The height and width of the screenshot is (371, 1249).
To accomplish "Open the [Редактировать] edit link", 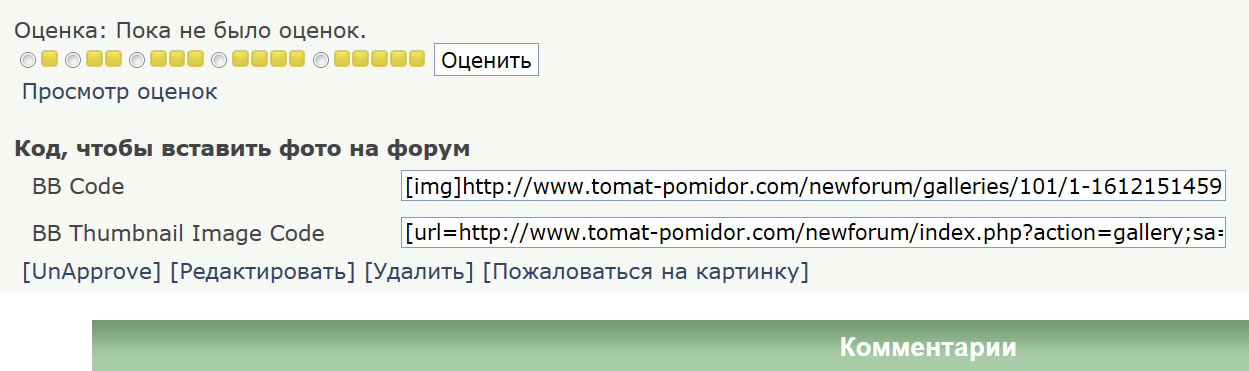I will [263, 271].
